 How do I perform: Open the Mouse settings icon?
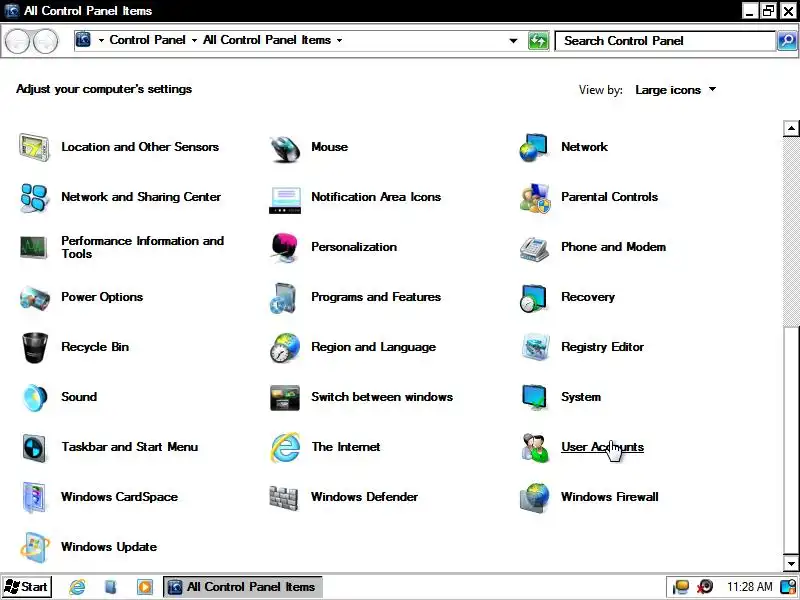pos(285,147)
